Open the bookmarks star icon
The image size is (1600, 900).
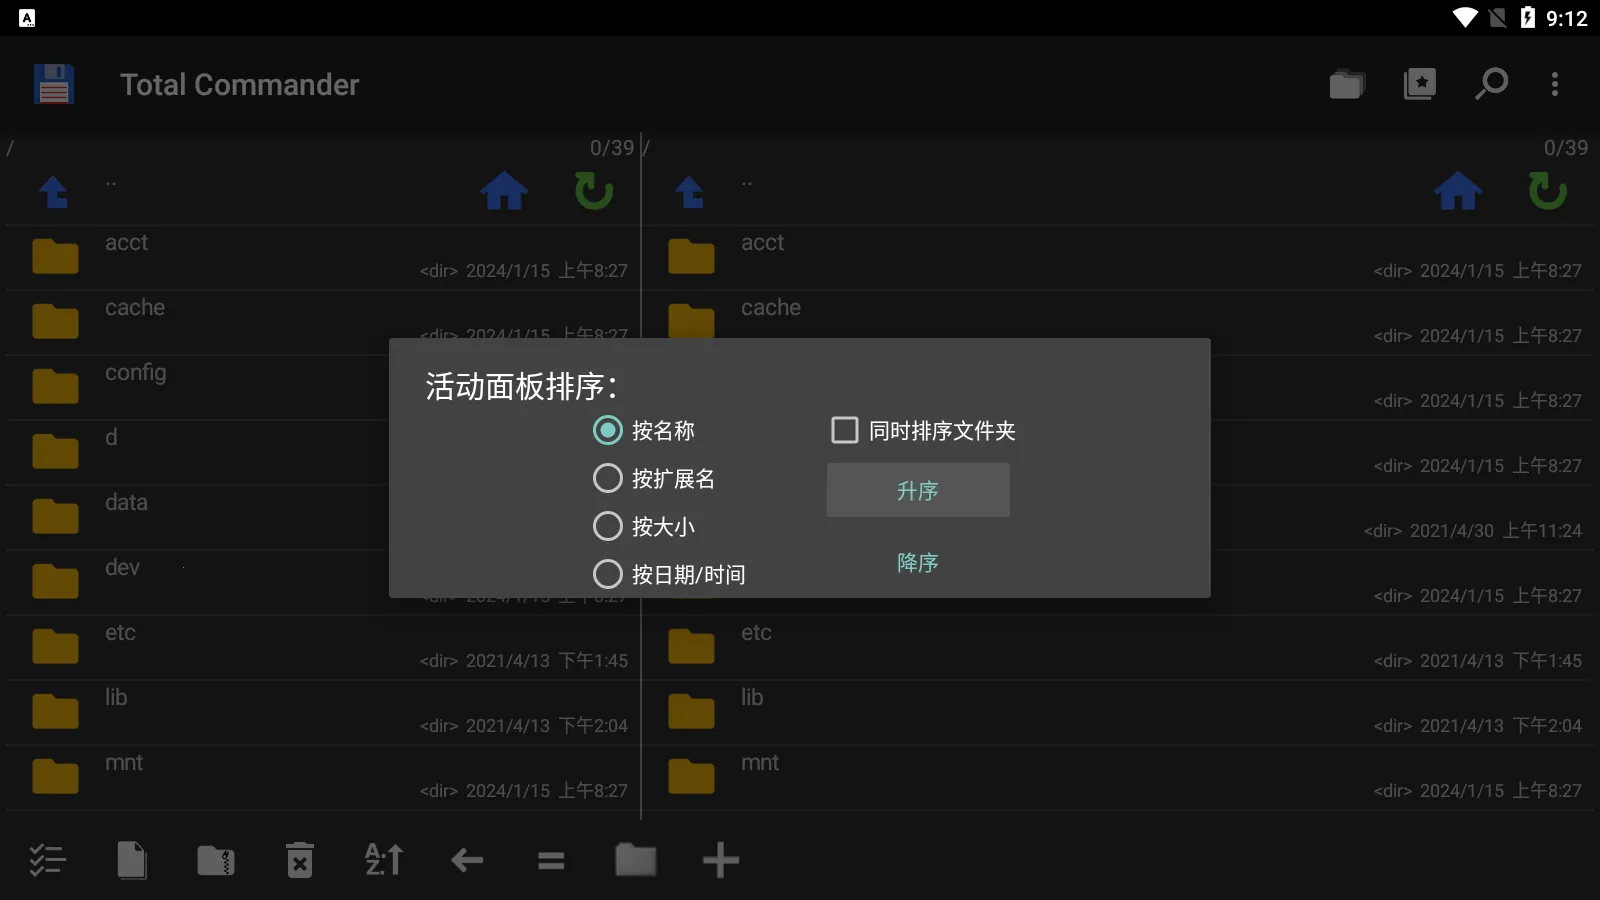point(1419,84)
